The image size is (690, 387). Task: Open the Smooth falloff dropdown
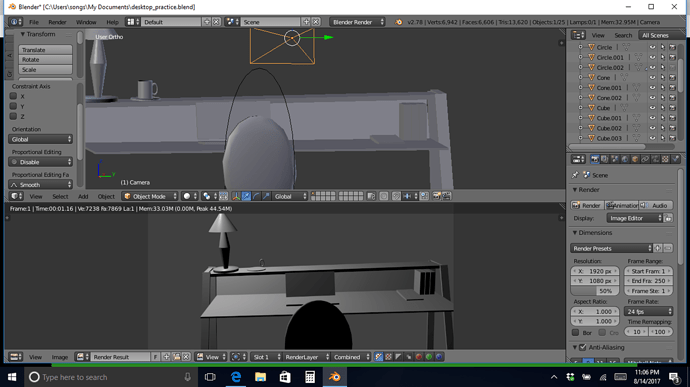(x=40, y=185)
